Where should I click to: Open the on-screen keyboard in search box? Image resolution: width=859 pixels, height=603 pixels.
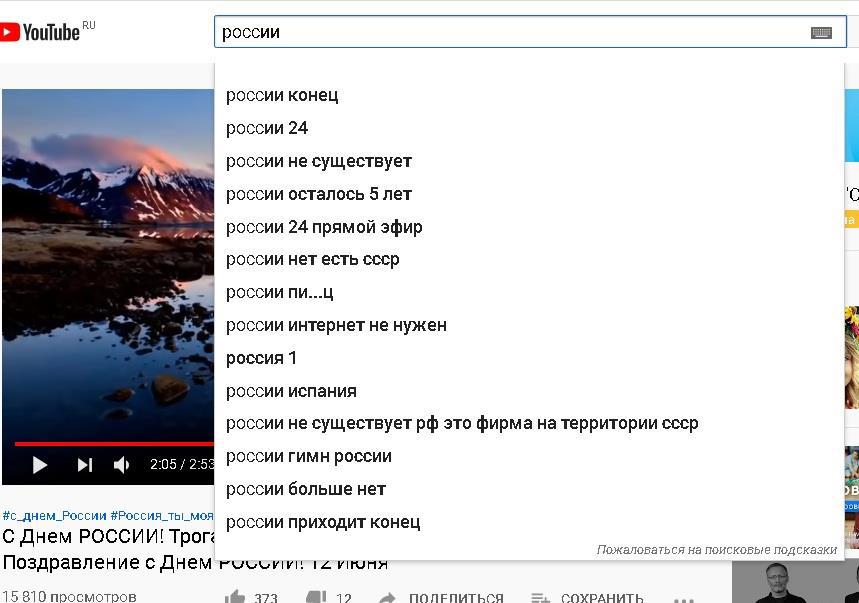click(821, 32)
